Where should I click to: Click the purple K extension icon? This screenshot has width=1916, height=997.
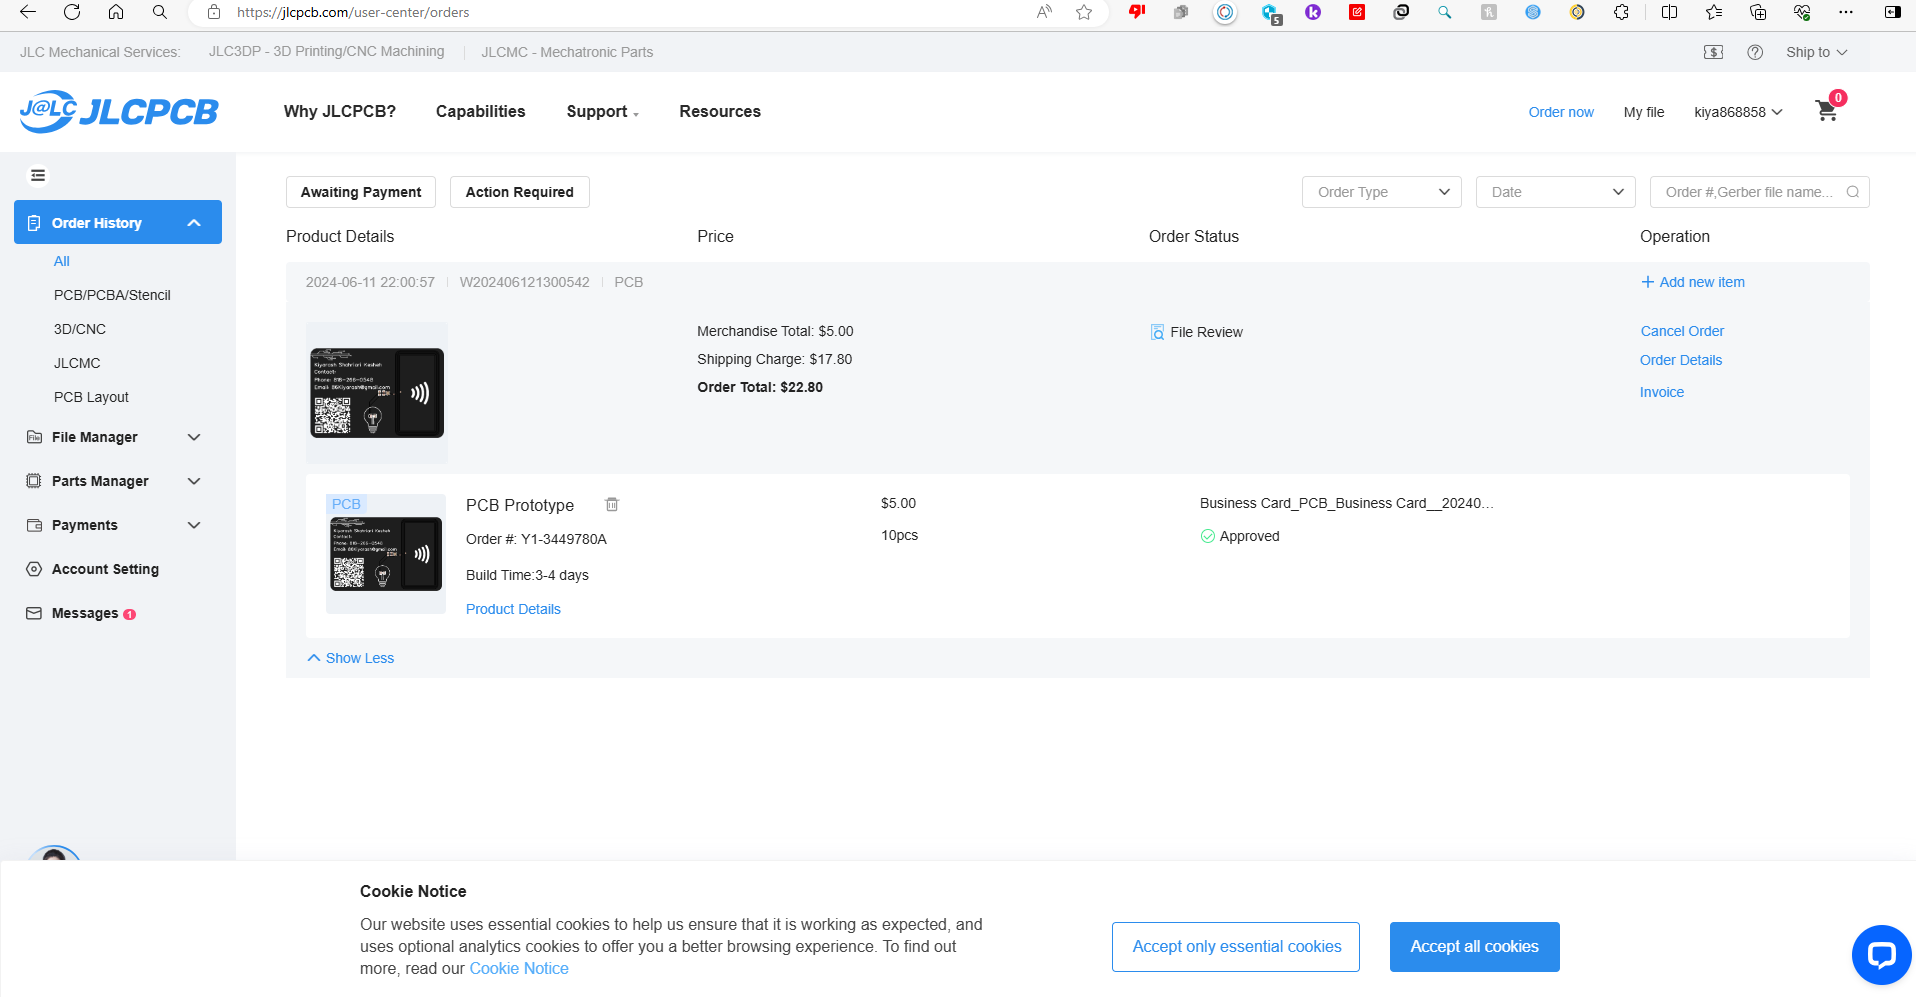[x=1313, y=12]
